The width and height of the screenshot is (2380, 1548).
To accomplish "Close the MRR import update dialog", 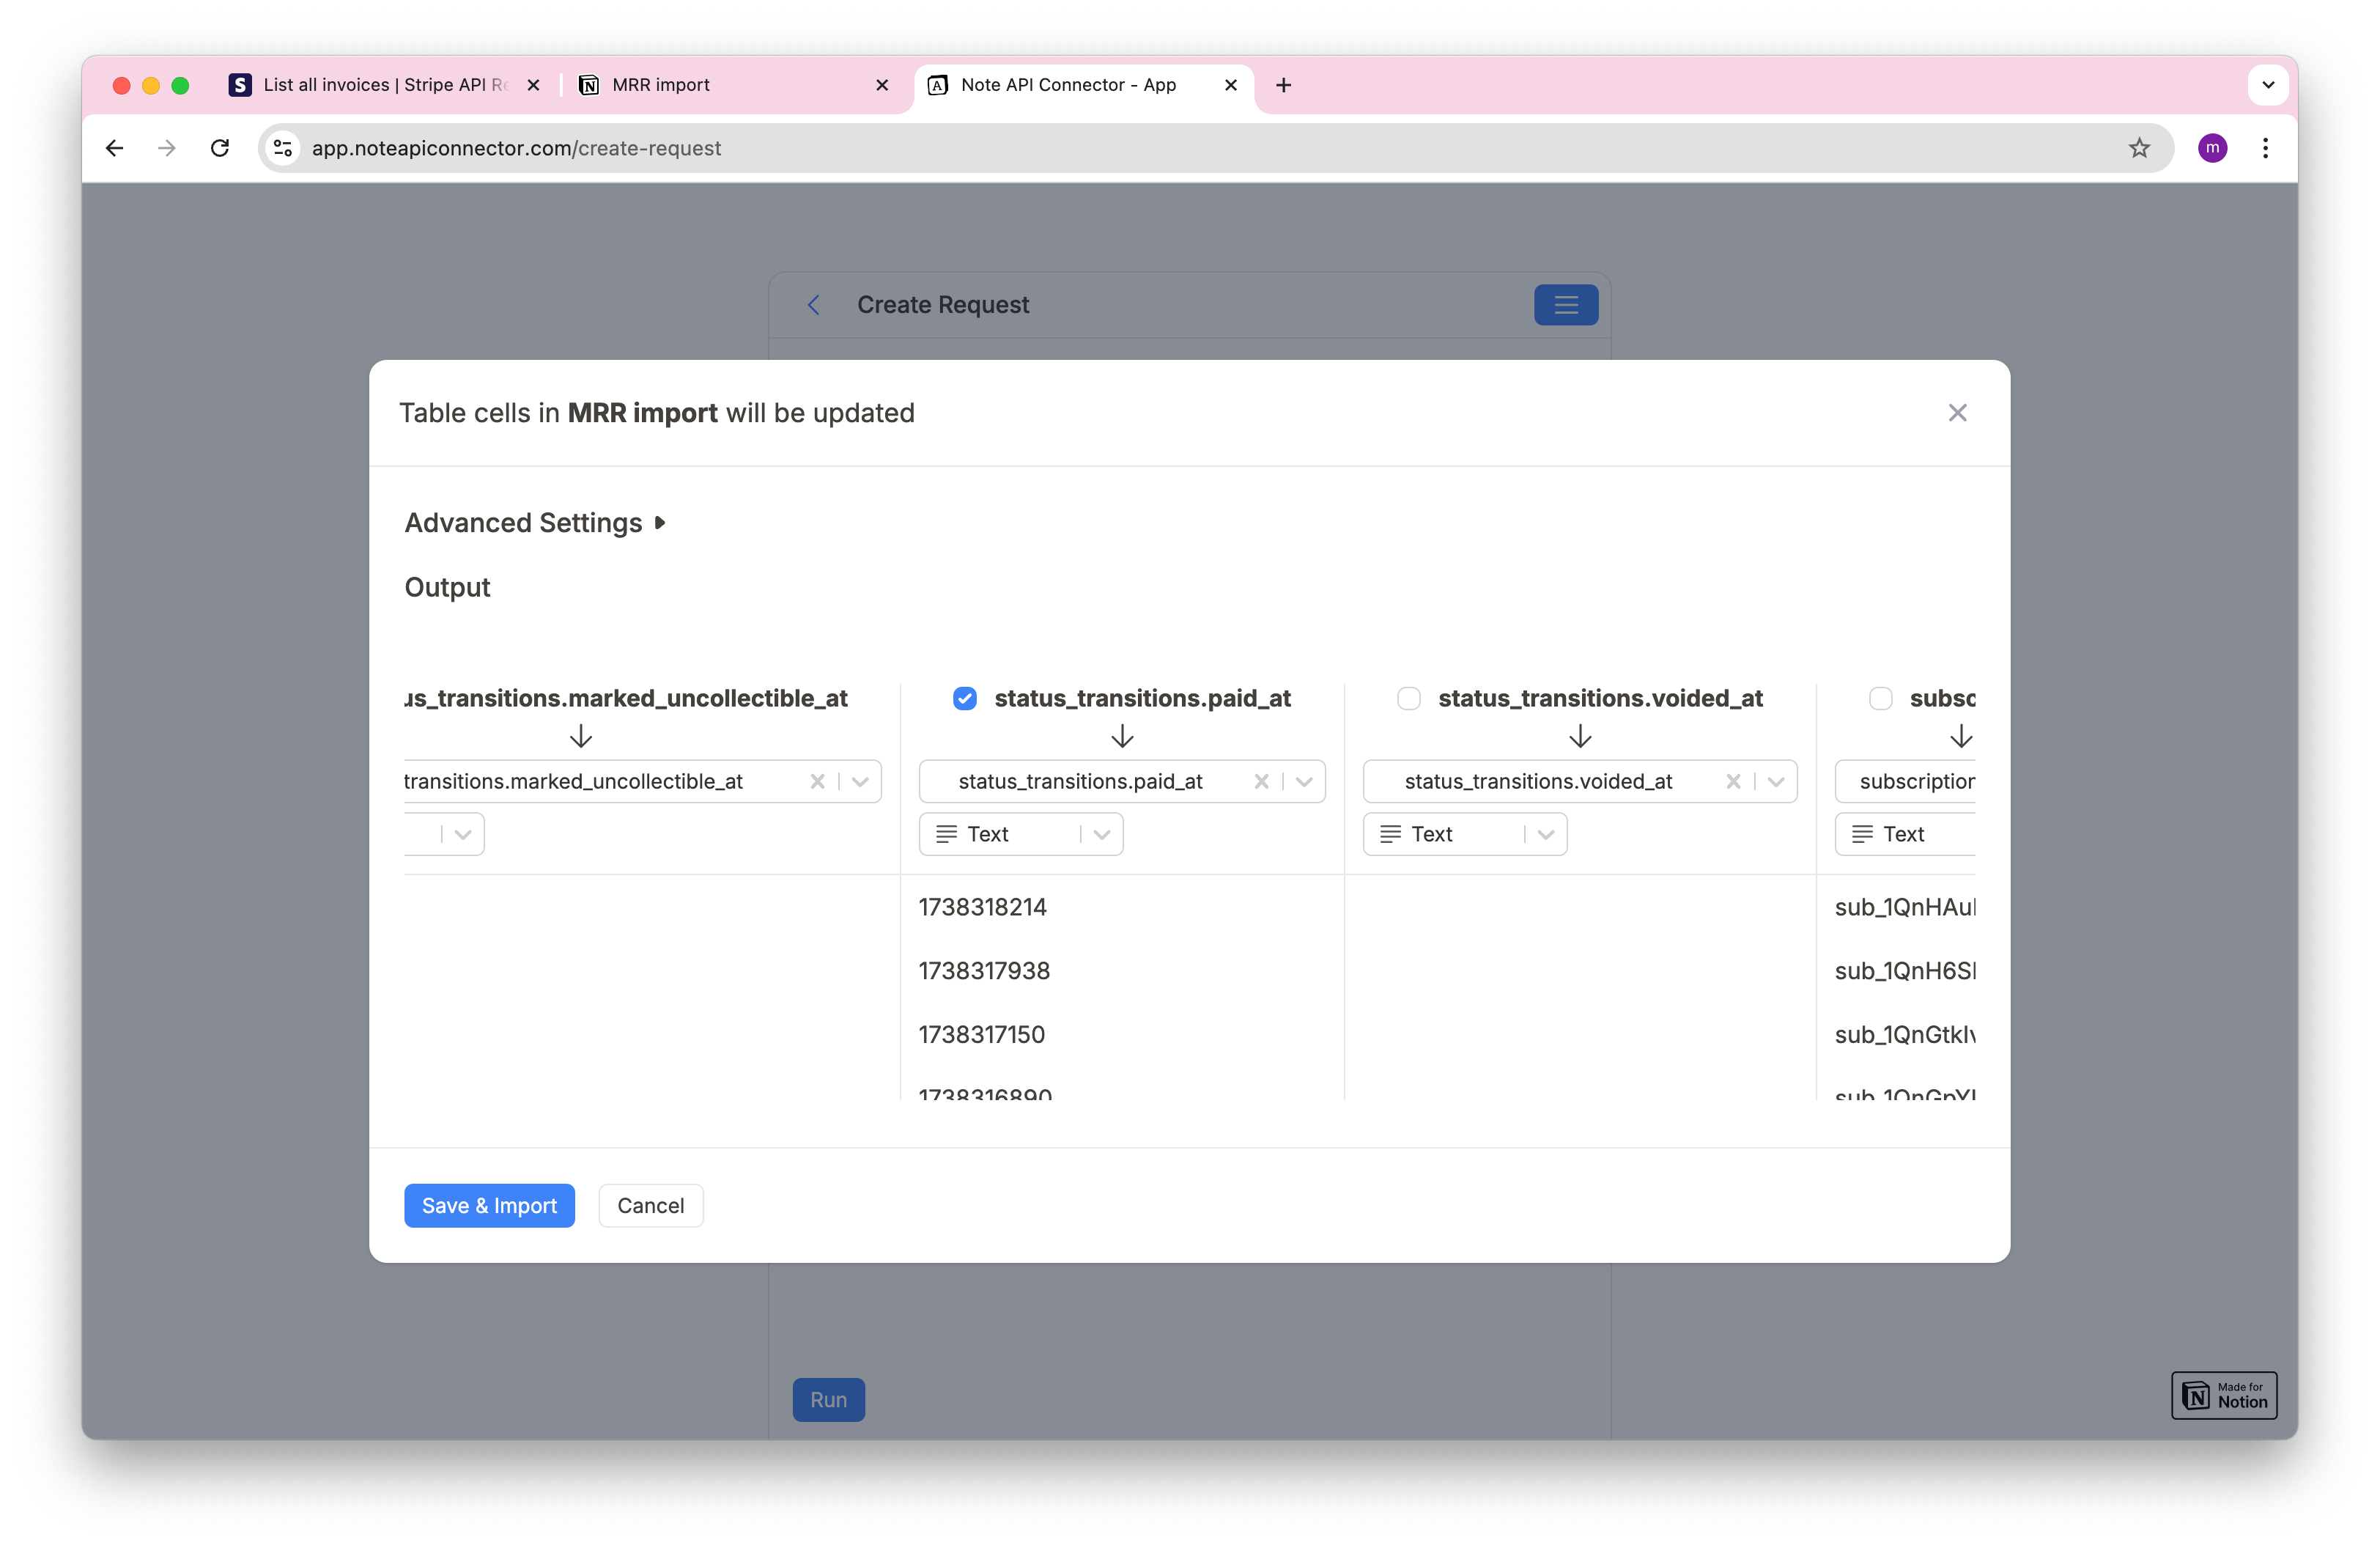I will coord(1957,413).
